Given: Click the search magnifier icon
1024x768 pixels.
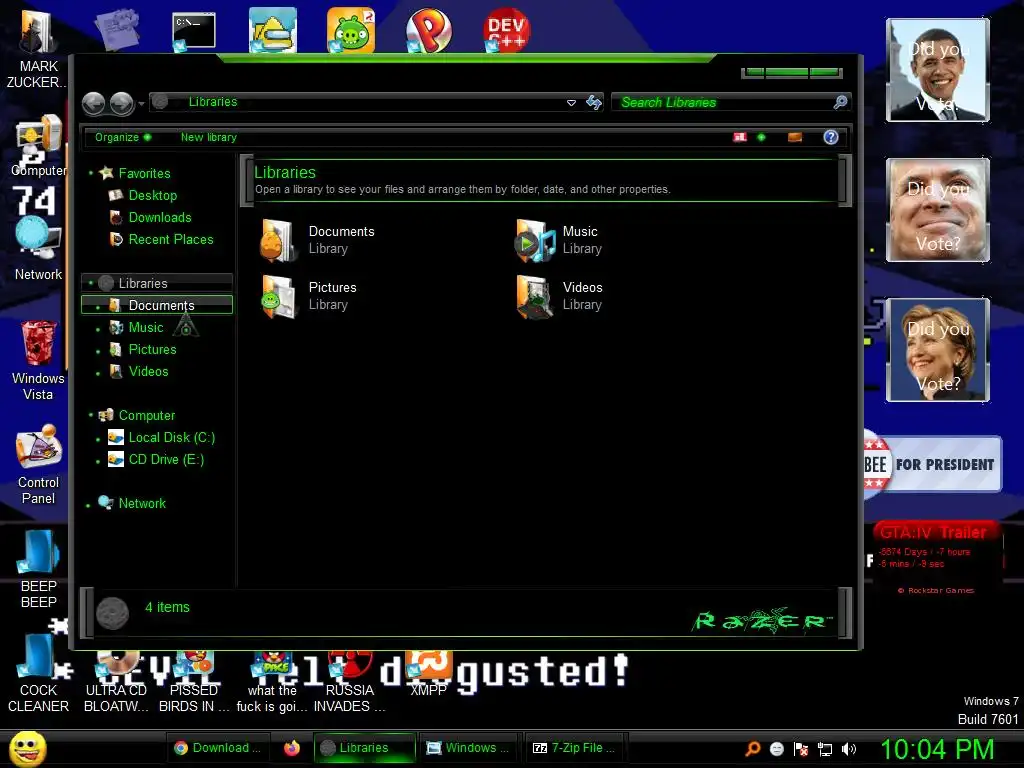Looking at the screenshot, I should (x=840, y=102).
